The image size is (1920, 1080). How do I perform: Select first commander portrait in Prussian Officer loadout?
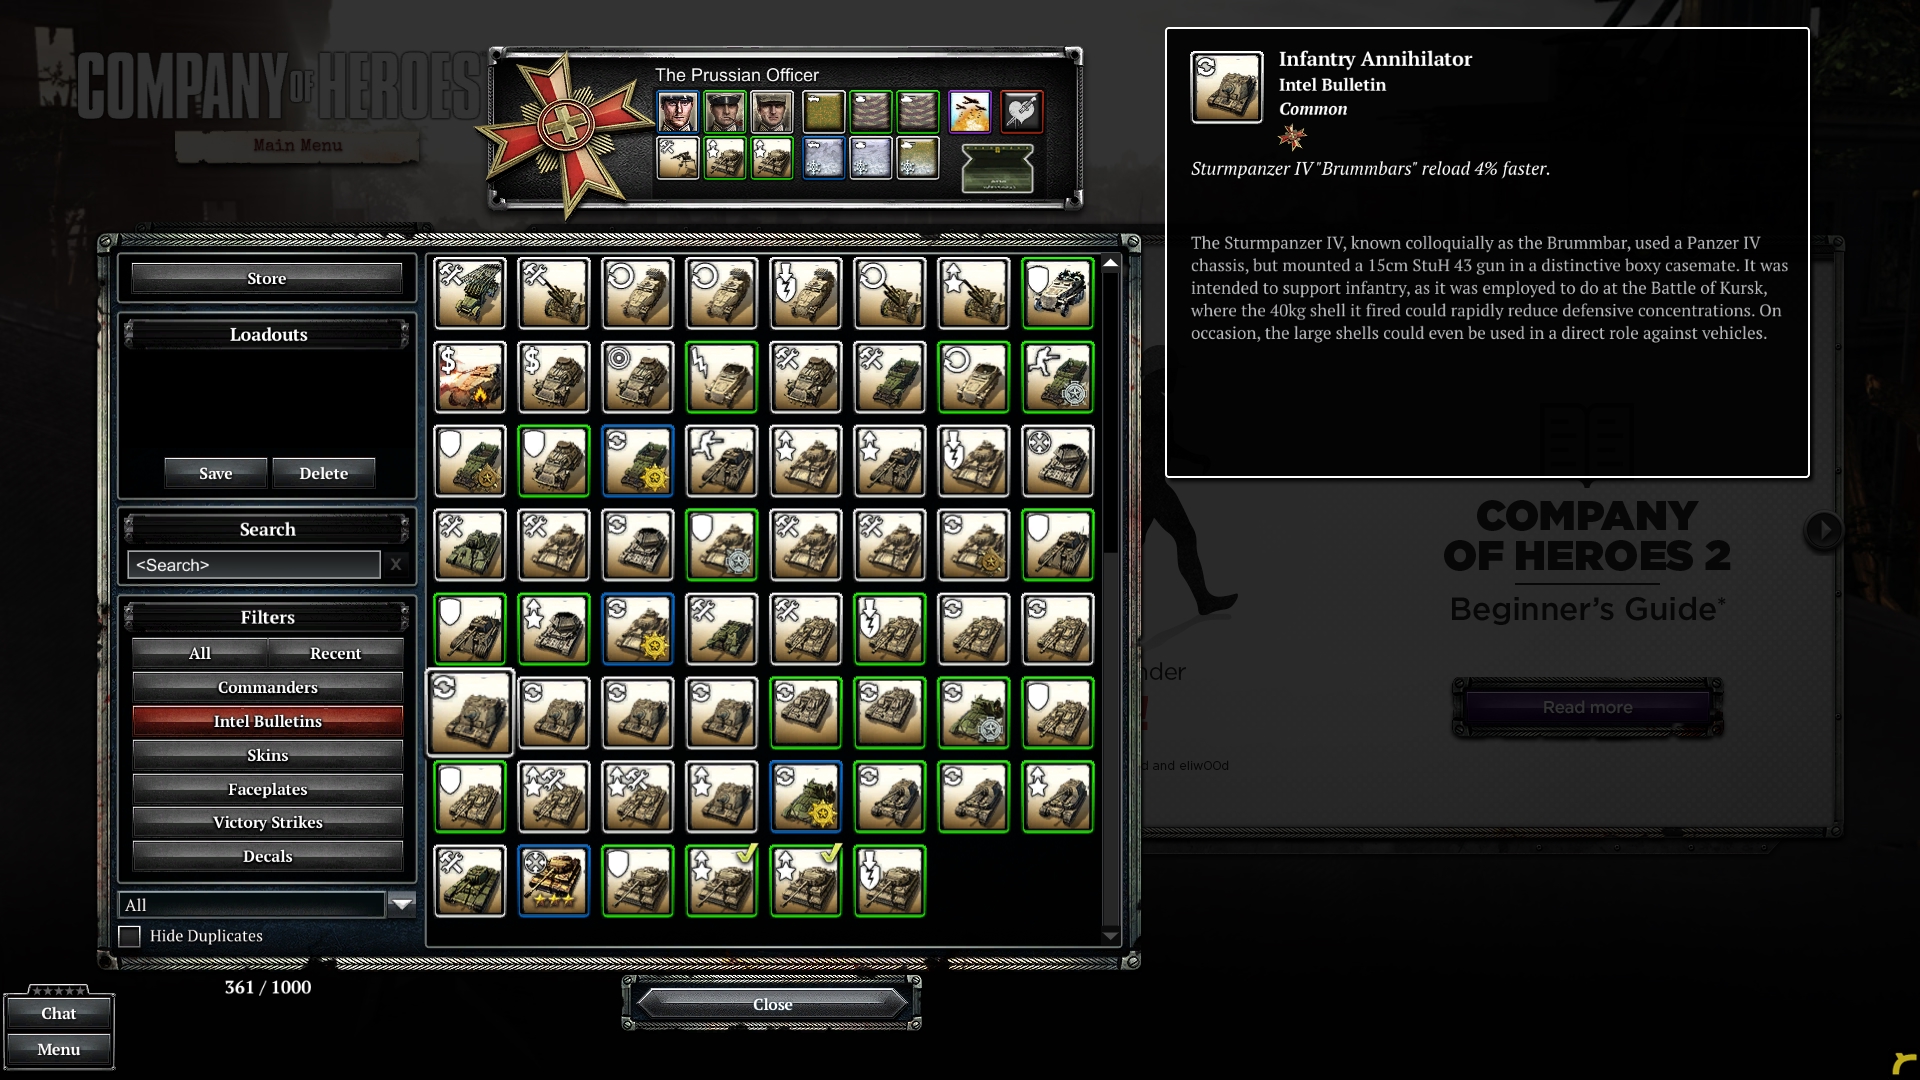[677, 112]
